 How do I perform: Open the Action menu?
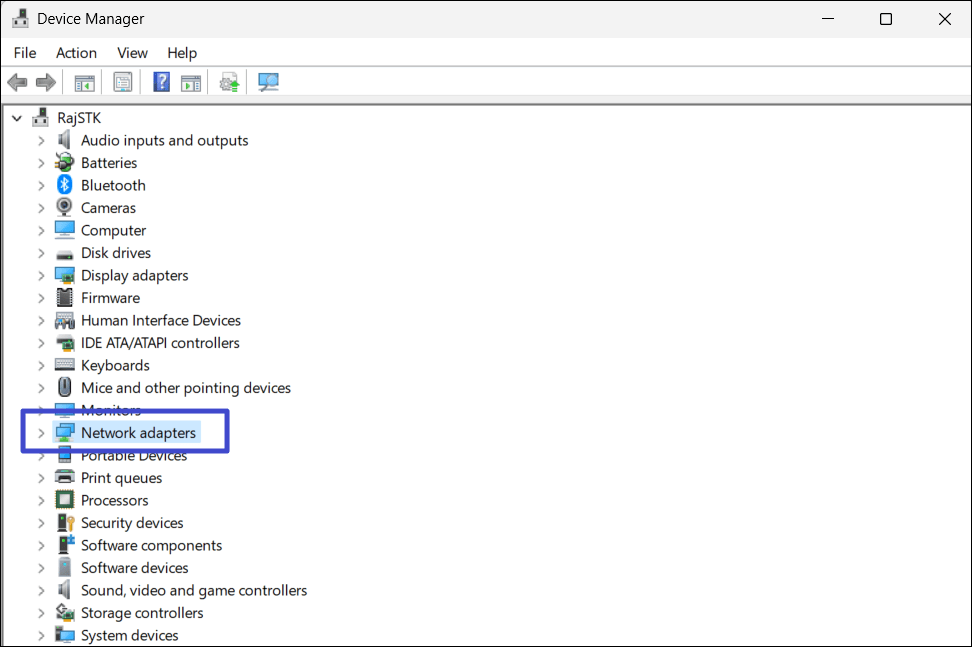tap(76, 52)
